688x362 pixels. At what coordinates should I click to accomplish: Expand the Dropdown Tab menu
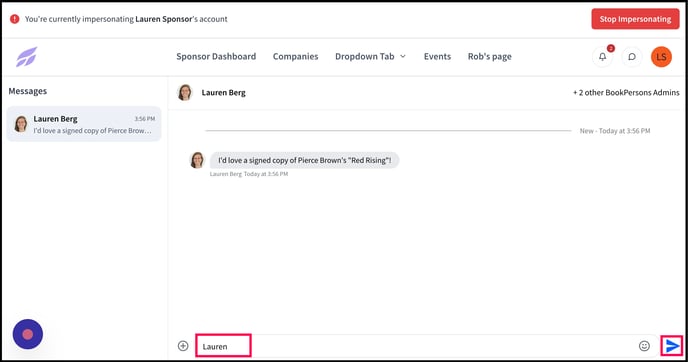(x=370, y=56)
